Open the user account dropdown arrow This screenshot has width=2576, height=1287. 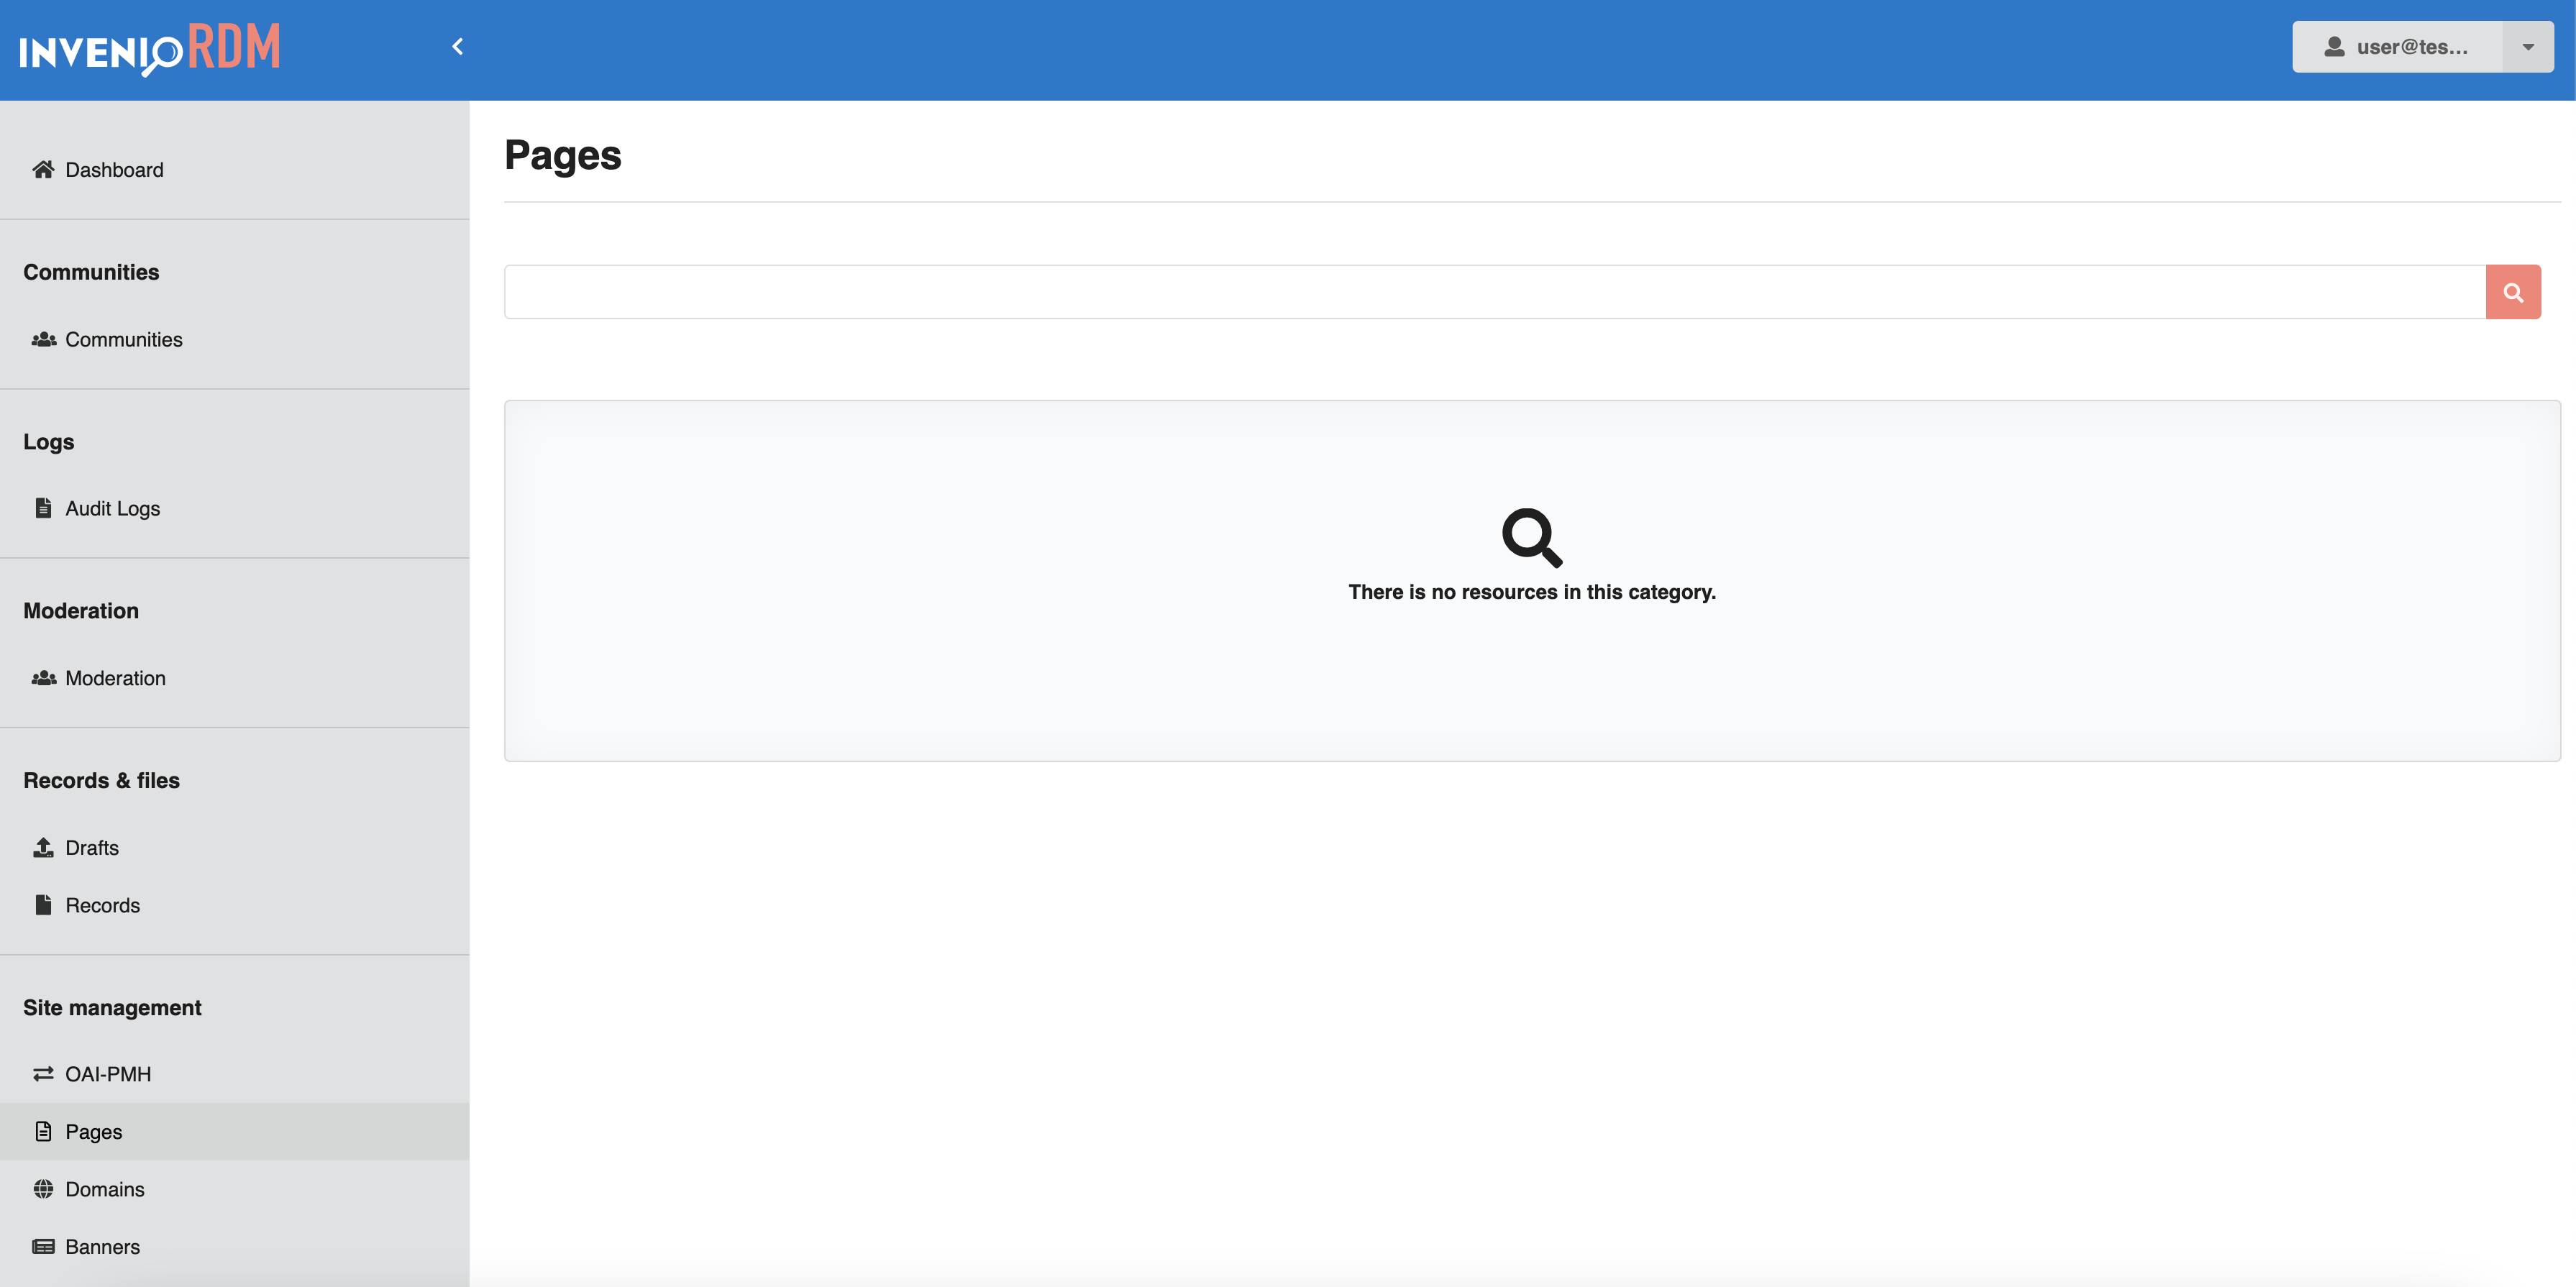pyautogui.click(x=2528, y=47)
